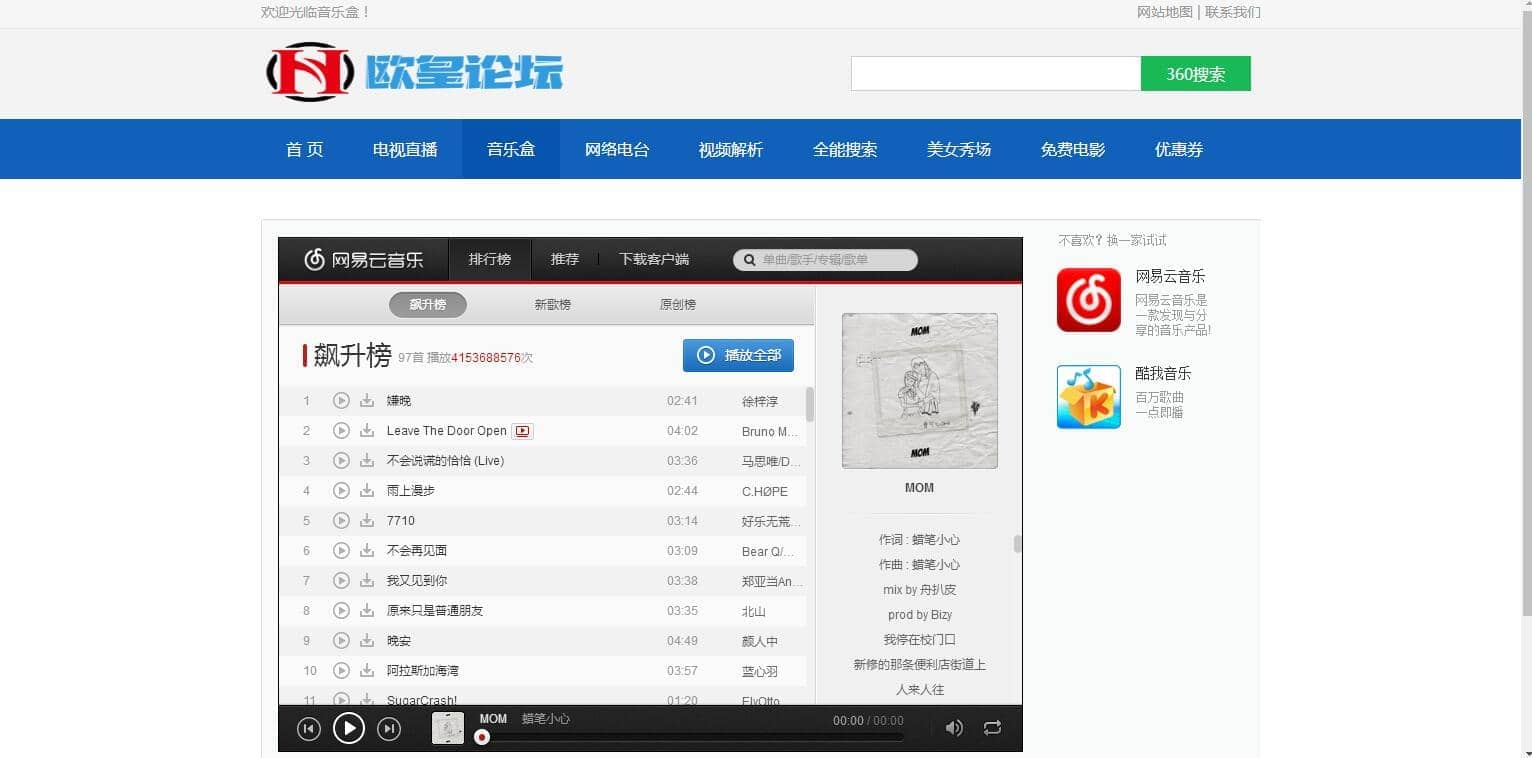This screenshot has width=1532, height=758.
Task: Switch to the 新歌榜 chart
Action: coord(552,305)
